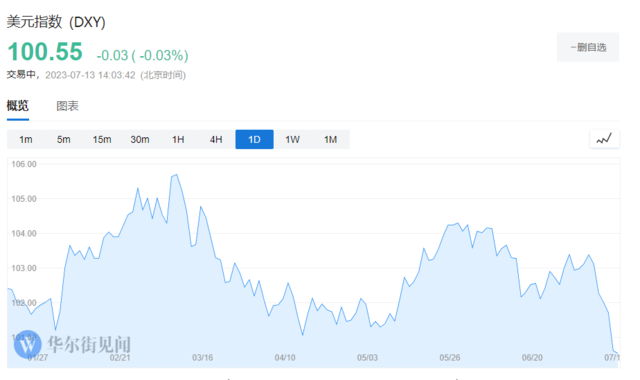Click the 04/10 date label on chart
This screenshot has height=380, width=640.
tap(285, 358)
